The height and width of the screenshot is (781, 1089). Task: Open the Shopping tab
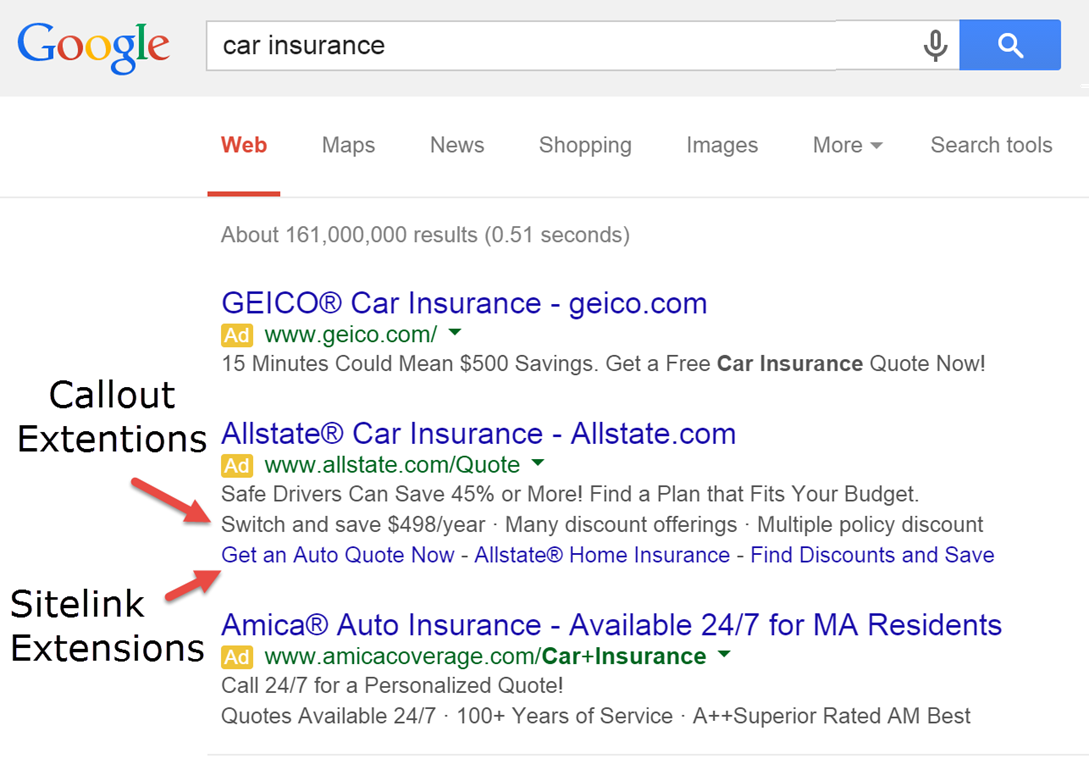585,145
